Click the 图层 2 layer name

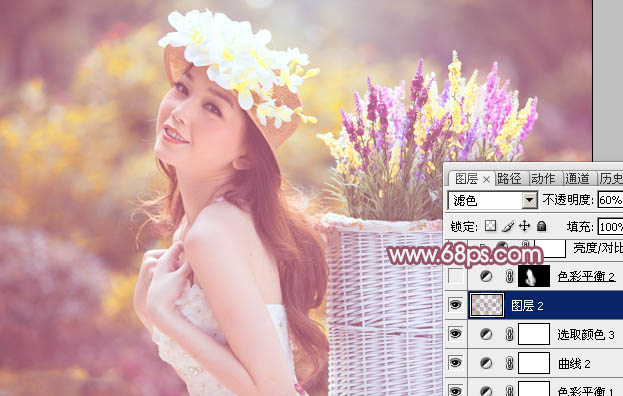click(x=527, y=305)
